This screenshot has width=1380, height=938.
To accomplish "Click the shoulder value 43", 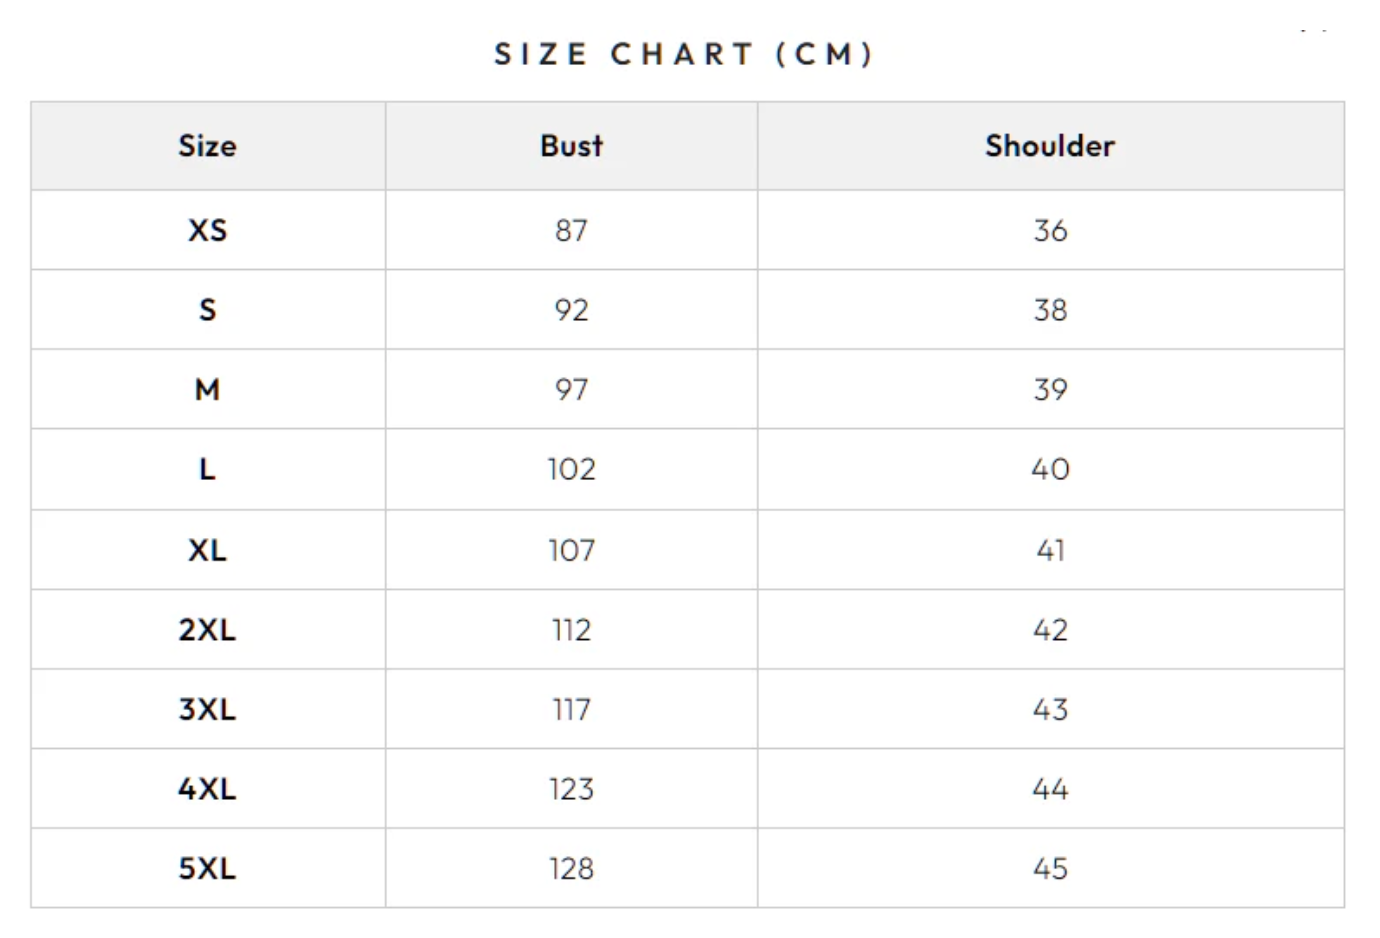I will (1050, 709).
